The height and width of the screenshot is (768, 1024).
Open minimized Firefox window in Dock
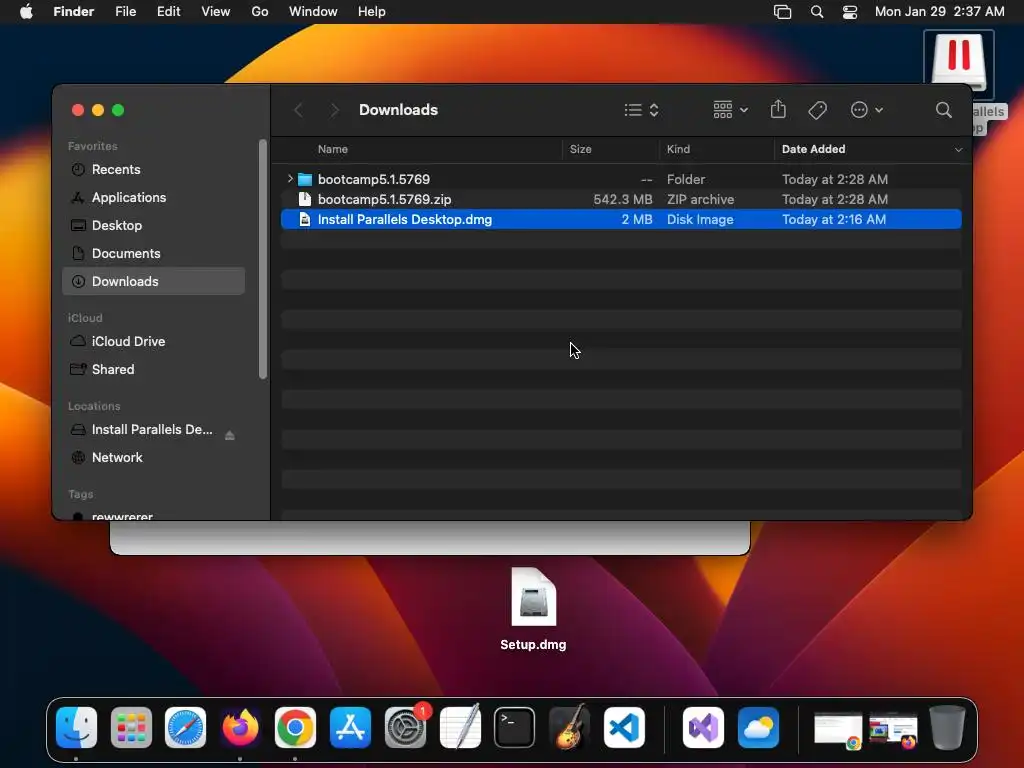click(893, 730)
